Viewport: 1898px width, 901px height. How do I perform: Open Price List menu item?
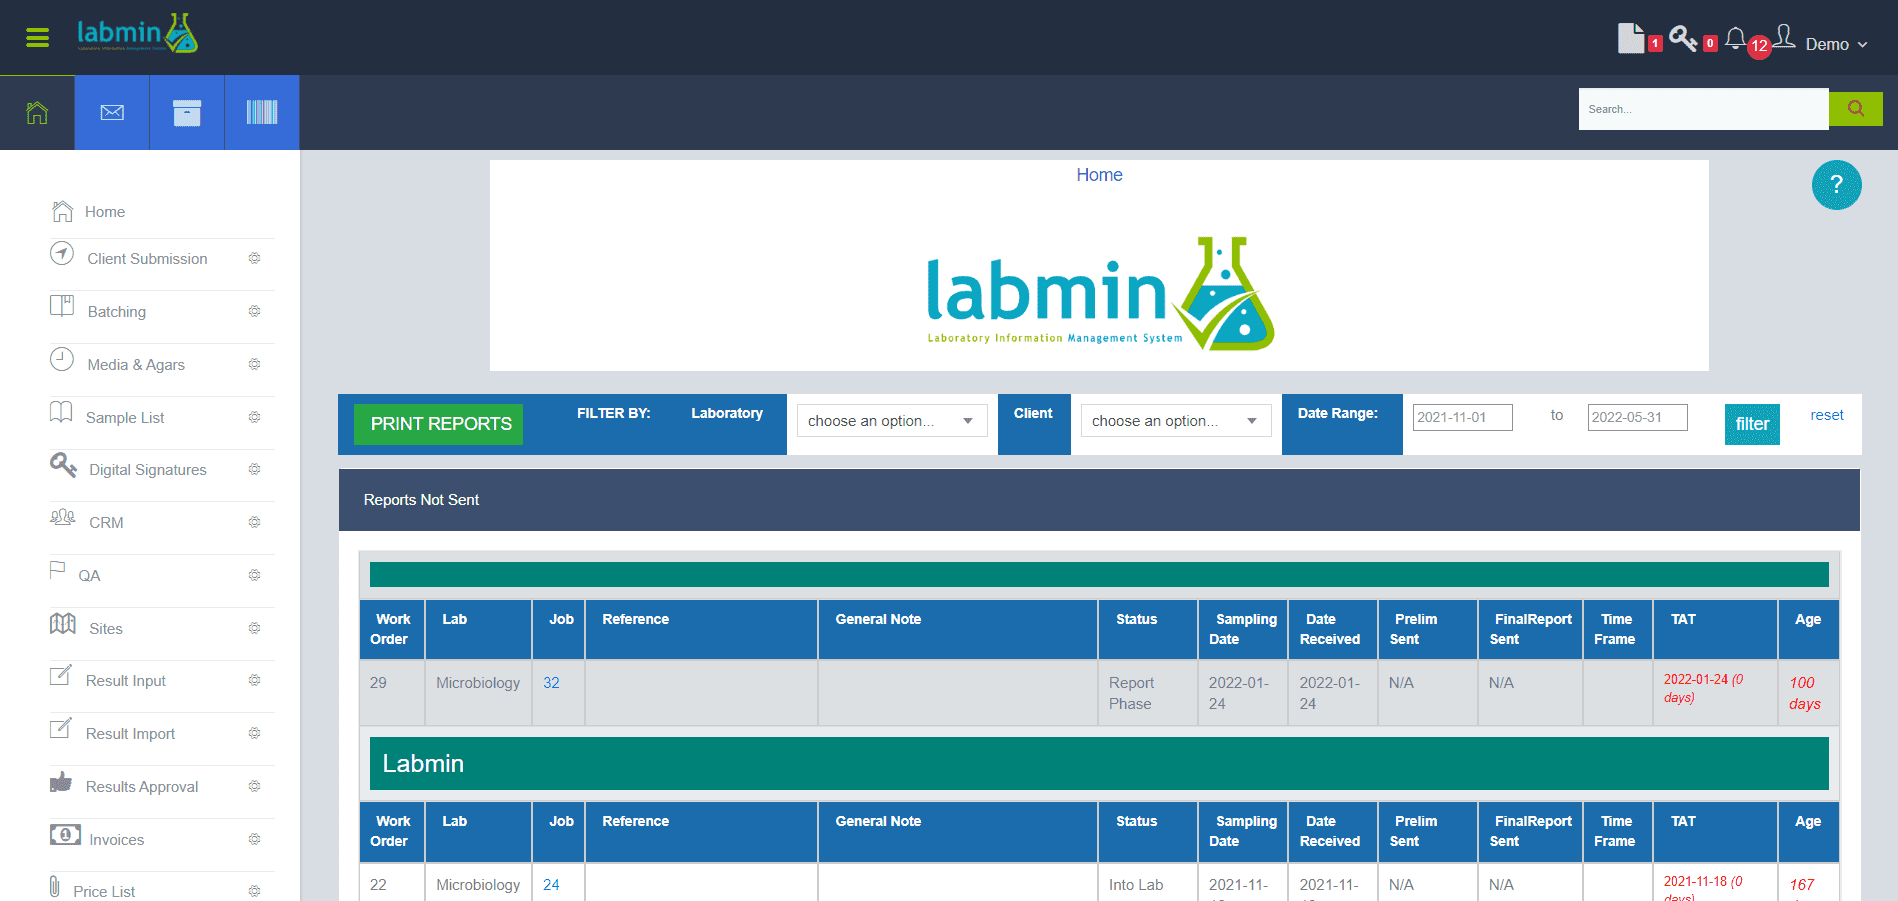click(x=104, y=891)
